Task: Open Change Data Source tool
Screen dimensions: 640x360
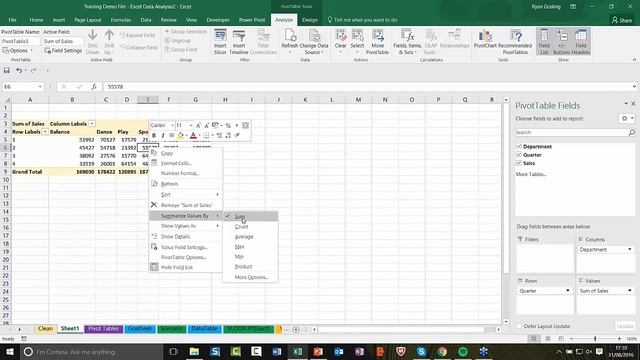Action: coord(313,42)
